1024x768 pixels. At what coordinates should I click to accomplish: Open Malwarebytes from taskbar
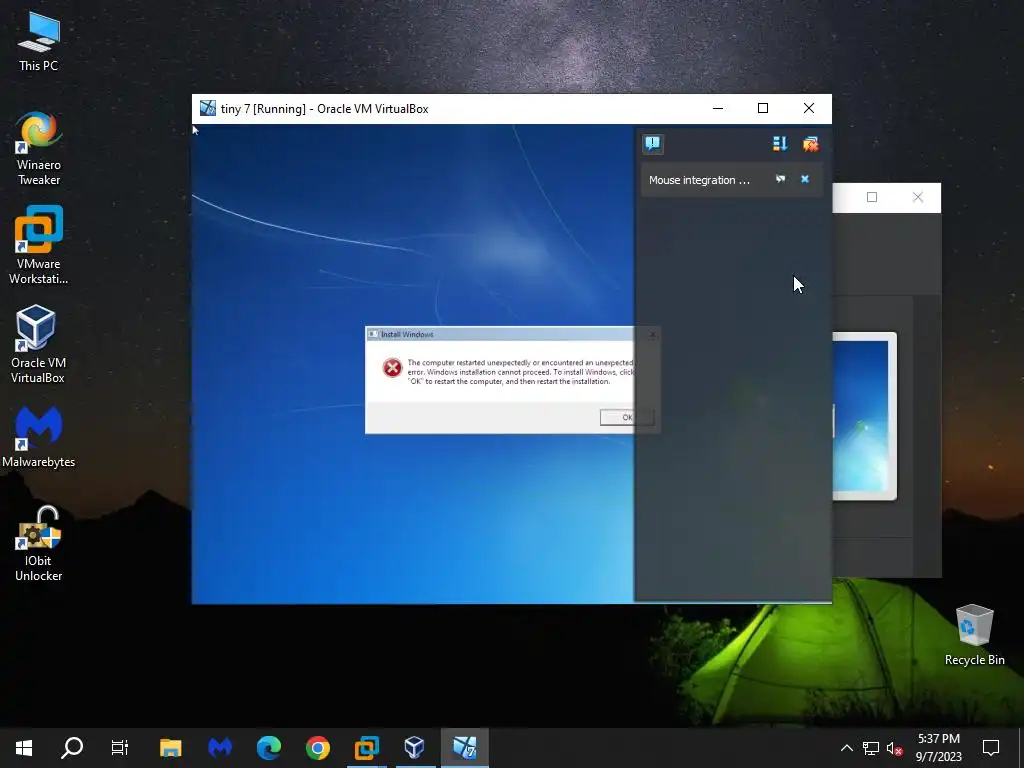219,748
